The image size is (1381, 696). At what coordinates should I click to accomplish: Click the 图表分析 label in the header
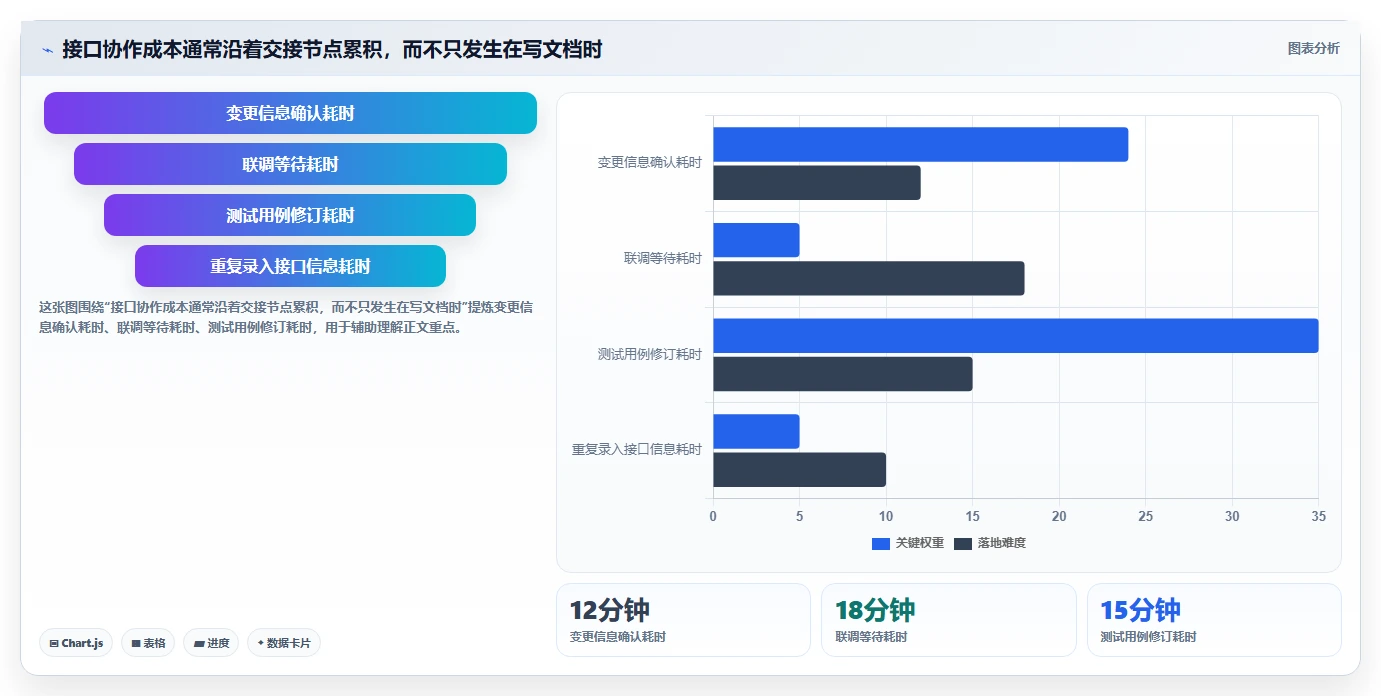click(1313, 49)
